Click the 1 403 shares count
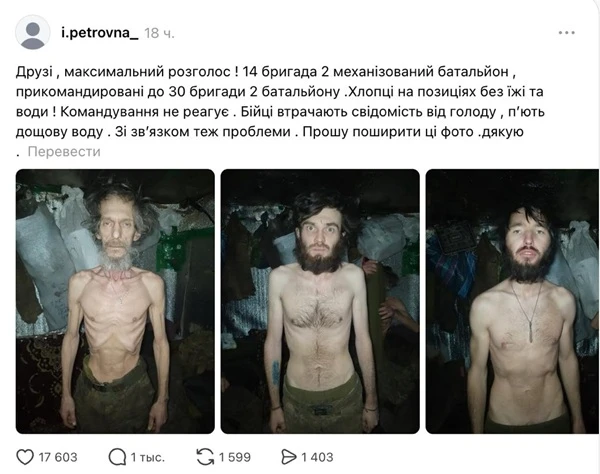This screenshot has height=474, width=600. pyautogui.click(x=317, y=457)
